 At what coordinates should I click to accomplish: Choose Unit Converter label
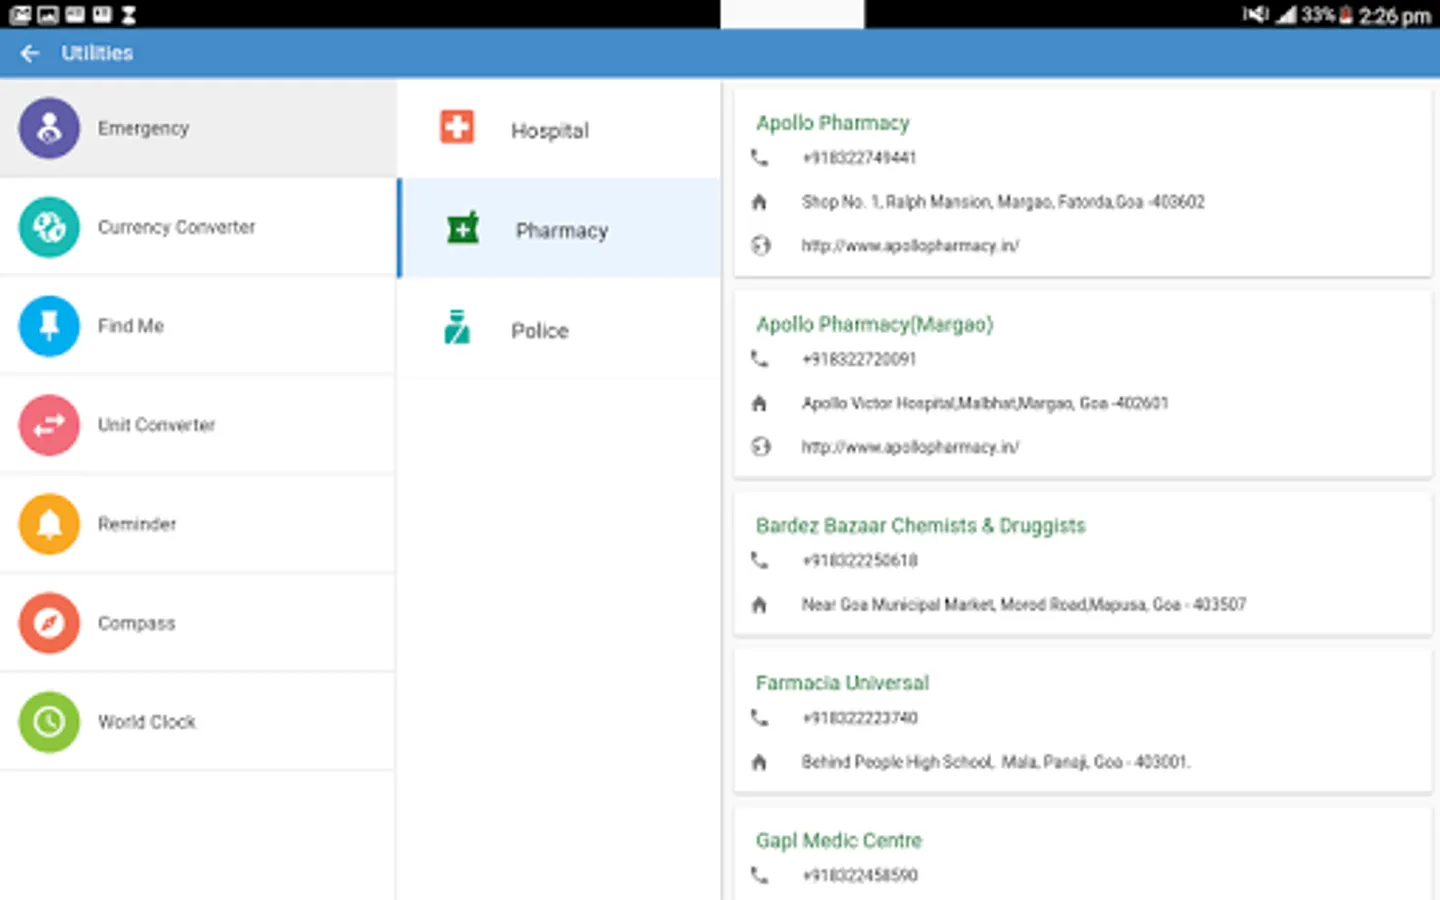(x=156, y=425)
